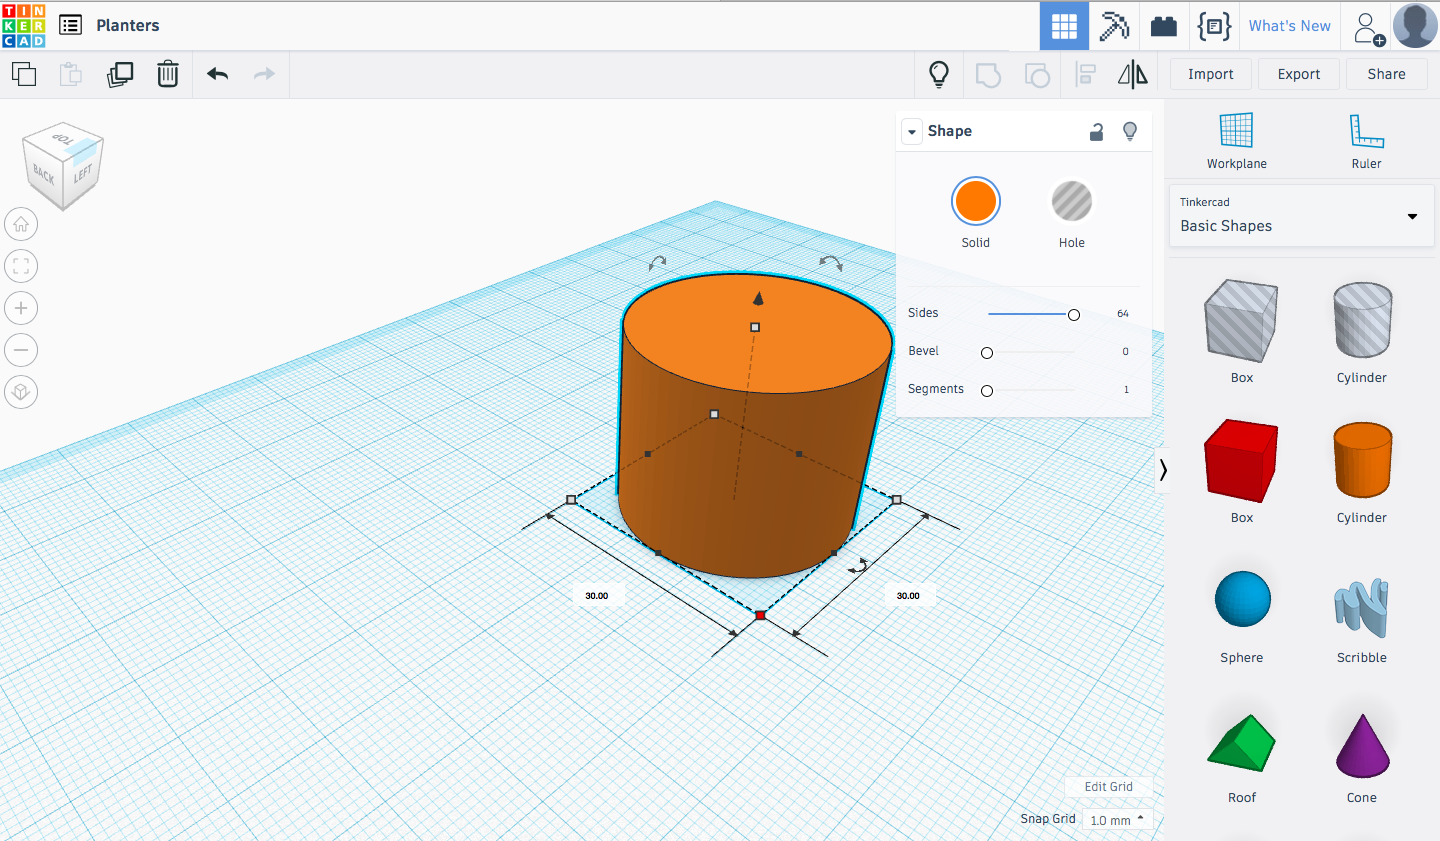Screen dimensions: 1440x841
Task: Click the Tinkercad logo
Action: (24, 25)
